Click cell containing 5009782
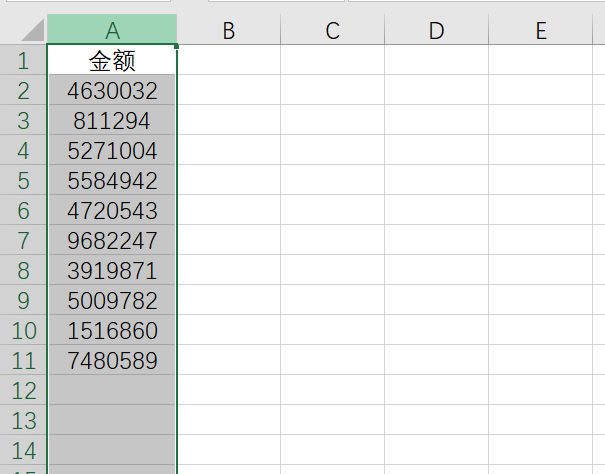The image size is (605, 474). [112, 300]
